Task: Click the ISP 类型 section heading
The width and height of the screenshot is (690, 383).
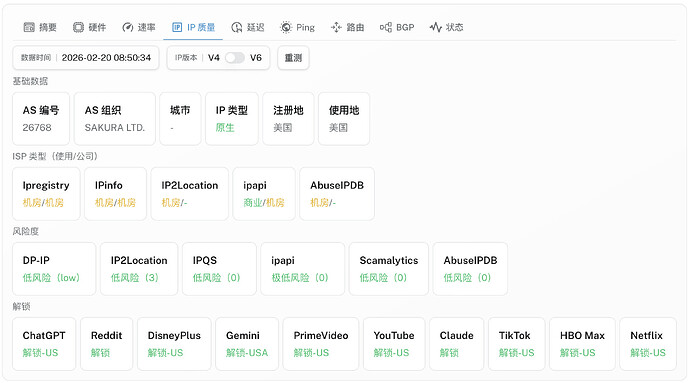Action: [x=55, y=156]
